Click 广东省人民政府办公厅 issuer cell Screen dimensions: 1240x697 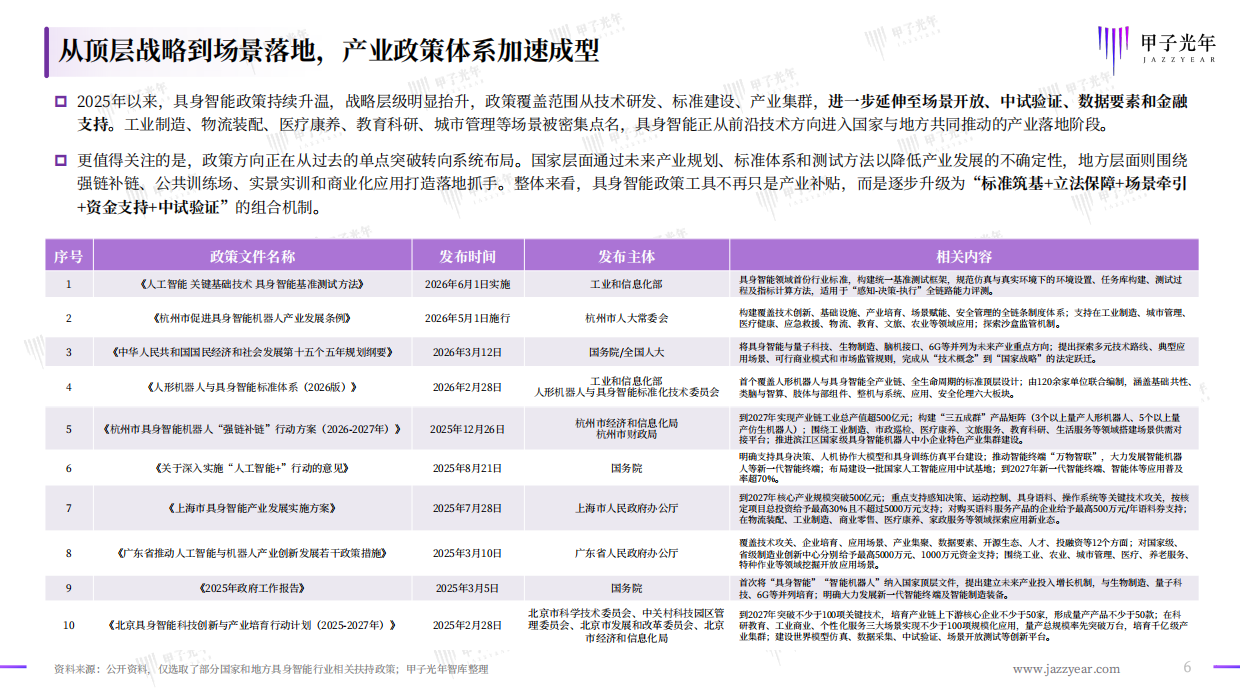pos(627,552)
